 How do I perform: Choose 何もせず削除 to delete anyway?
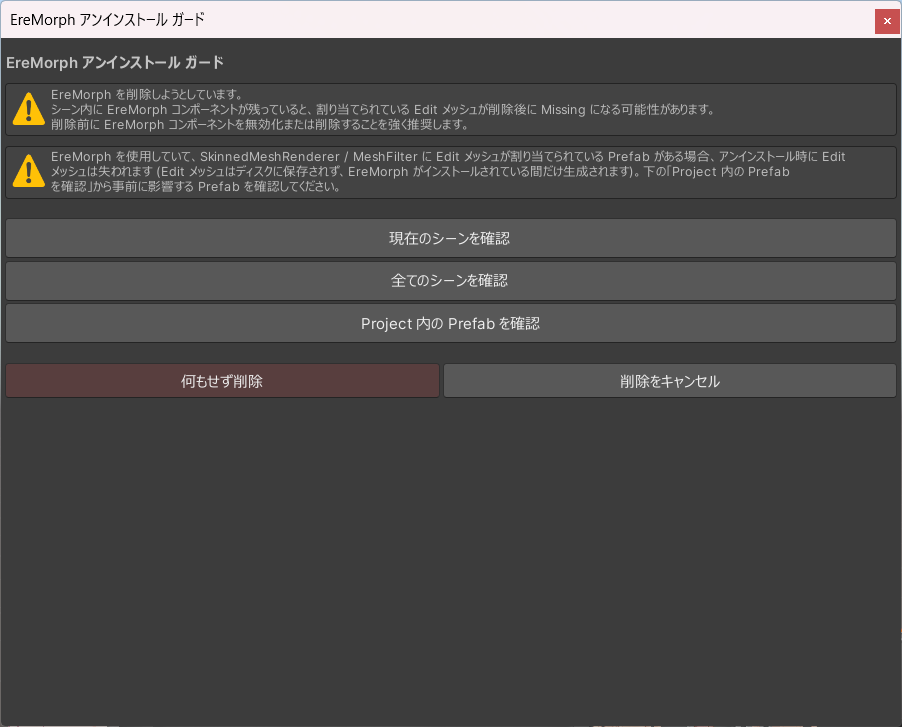coord(222,381)
